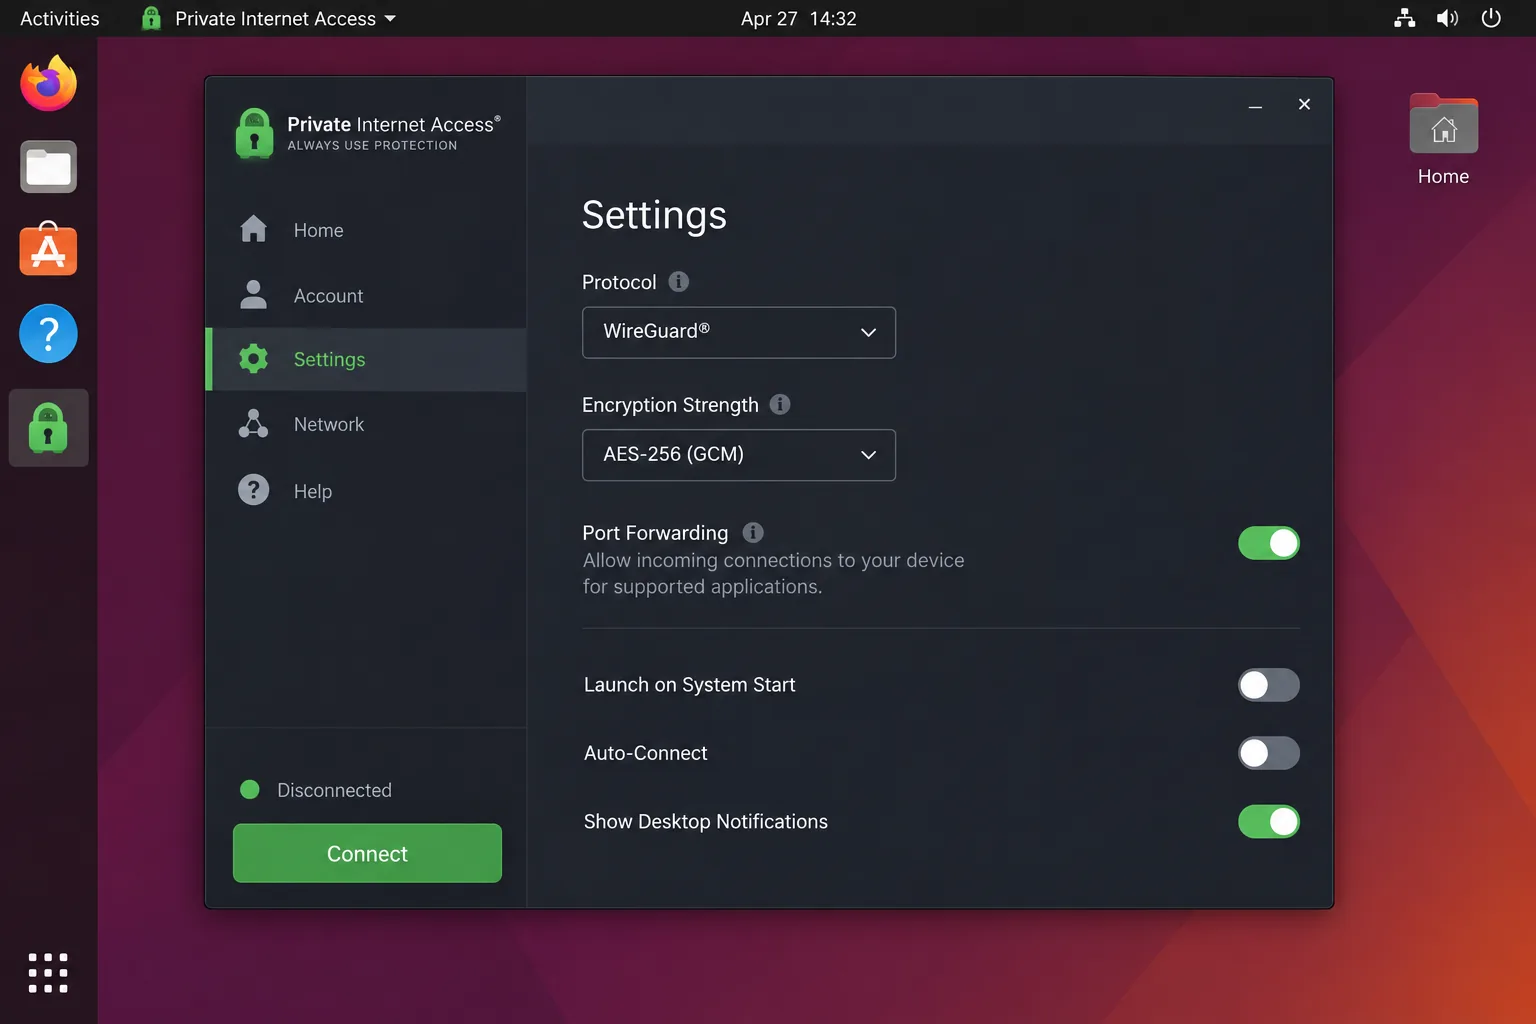Open Activities overview
The image size is (1536, 1024).
coord(60,18)
